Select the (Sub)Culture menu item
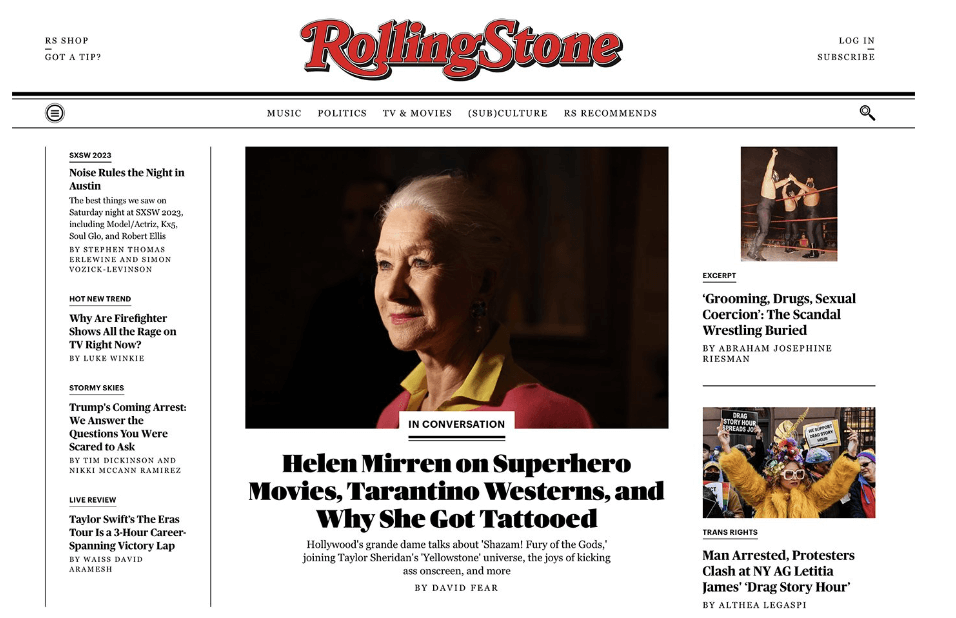Screen dimensions: 956x618 [507, 113]
